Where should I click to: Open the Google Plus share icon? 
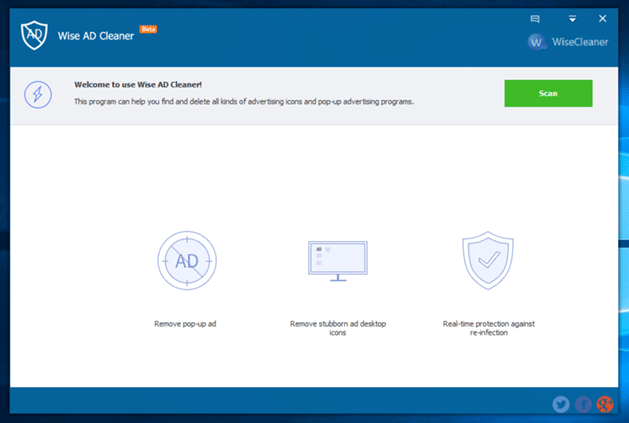click(605, 404)
